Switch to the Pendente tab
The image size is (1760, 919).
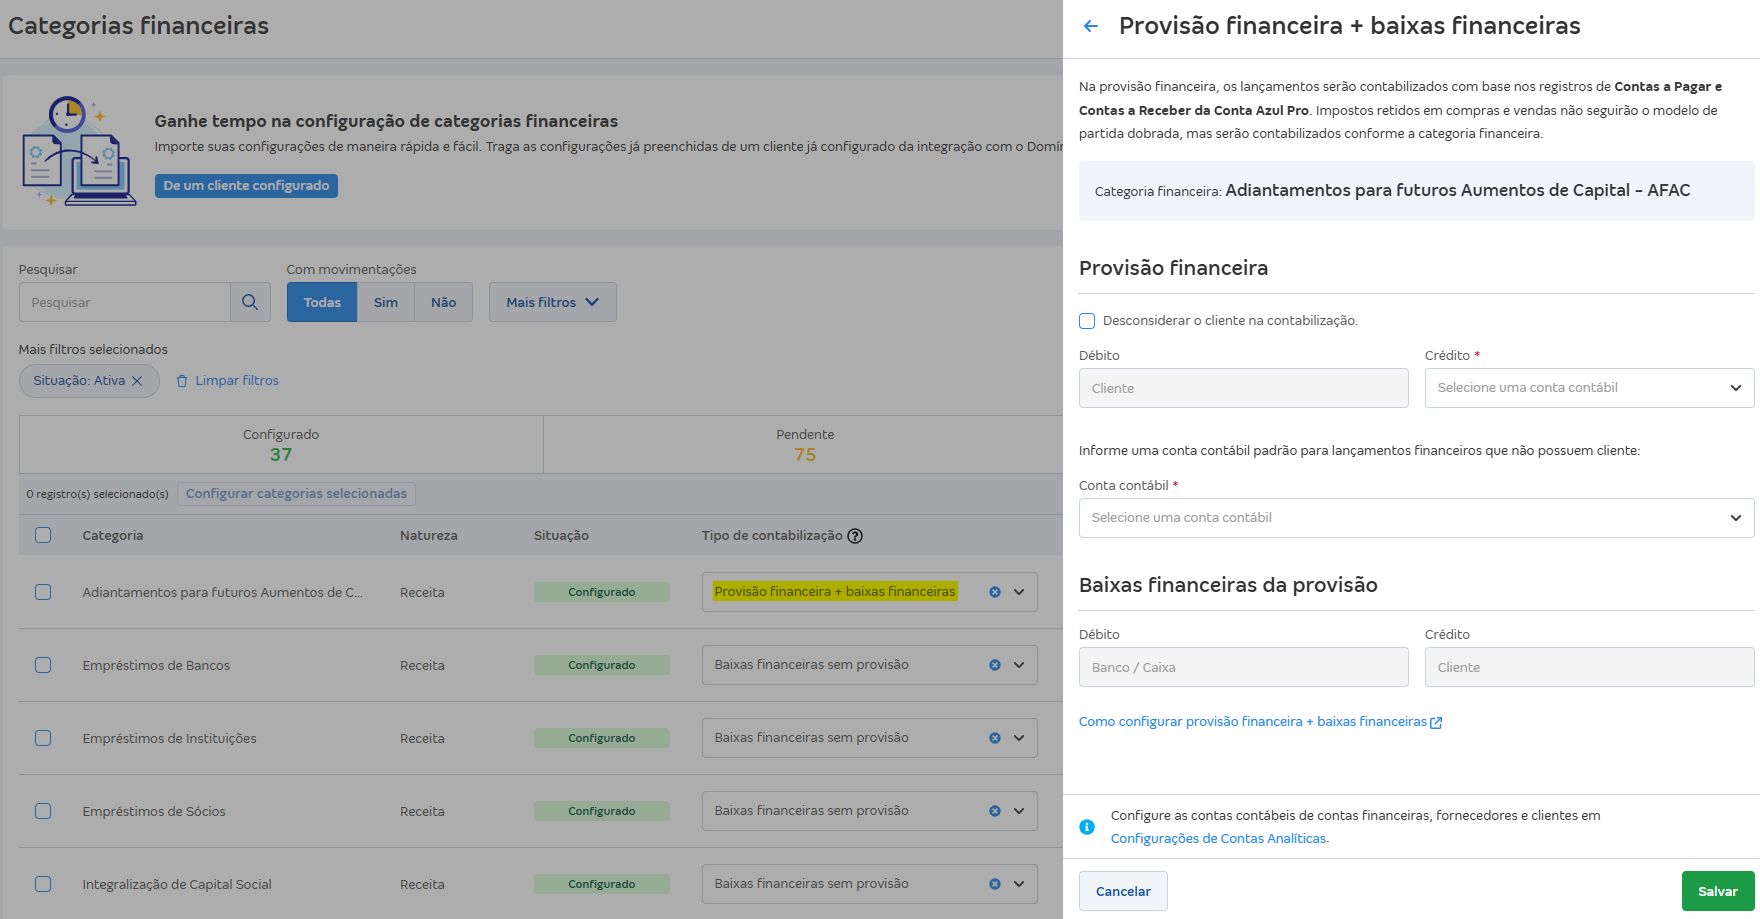click(x=805, y=444)
